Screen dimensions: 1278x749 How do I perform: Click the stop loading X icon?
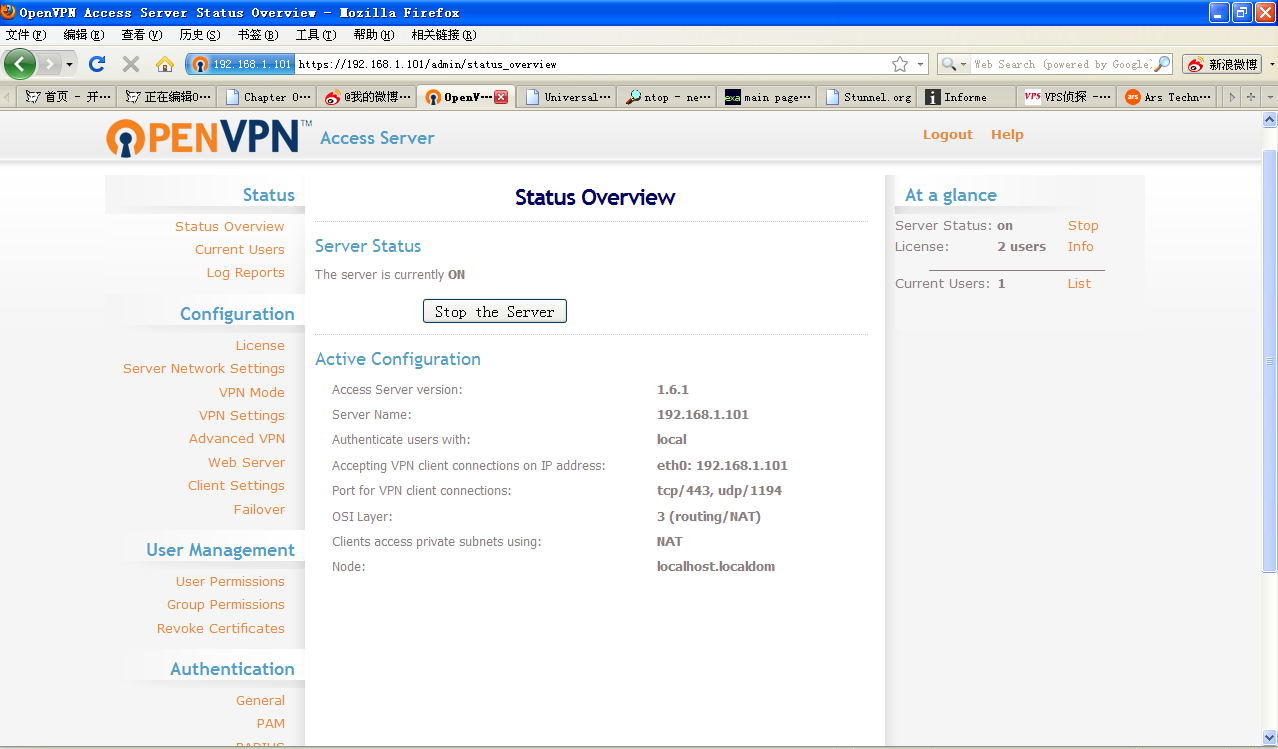[131, 64]
